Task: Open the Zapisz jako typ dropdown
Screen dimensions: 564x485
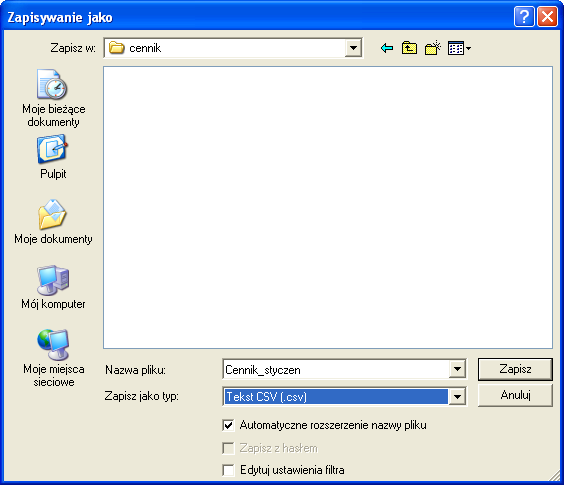Action: (x=457, y=396)
